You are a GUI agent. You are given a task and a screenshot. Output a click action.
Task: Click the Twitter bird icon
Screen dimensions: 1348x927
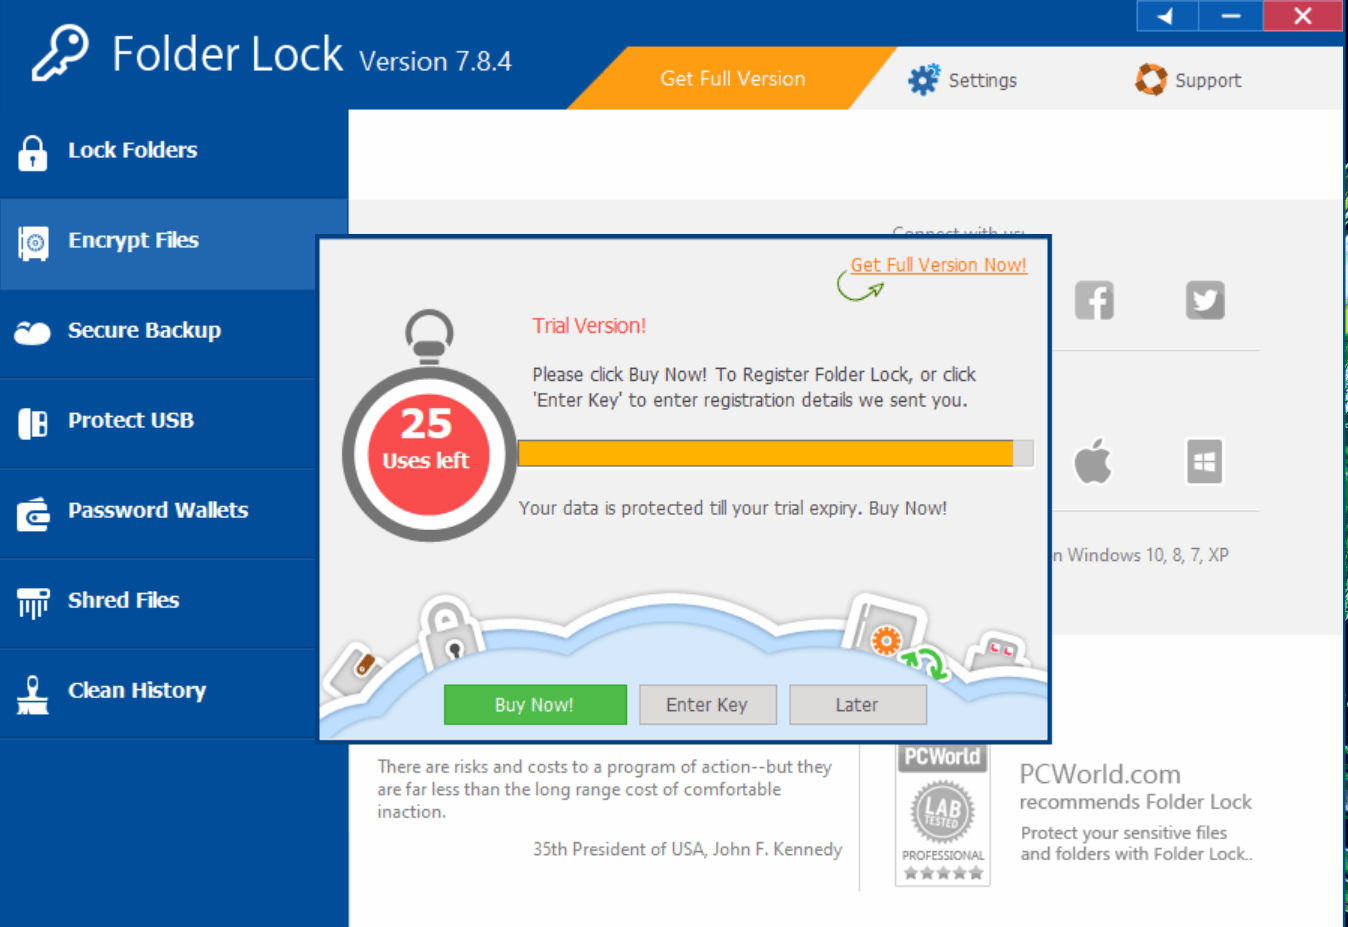click(1205, 300)
